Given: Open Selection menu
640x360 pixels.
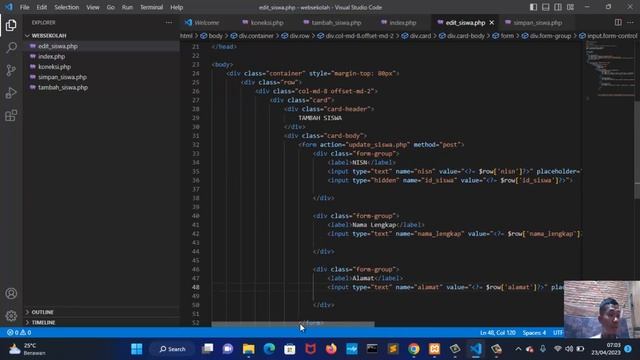Looking at the screenshot, I should pyautogui.click(x=67, y=7).
